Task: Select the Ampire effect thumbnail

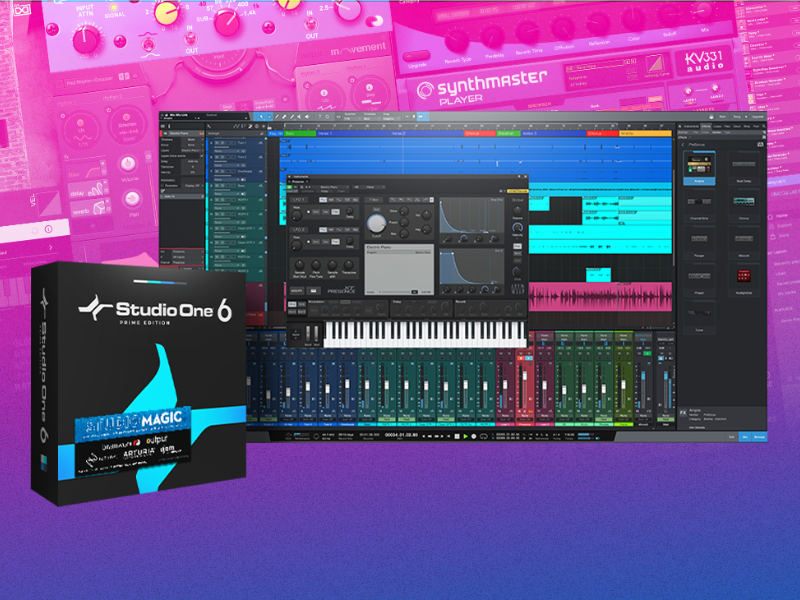Action: click(699, 167)
